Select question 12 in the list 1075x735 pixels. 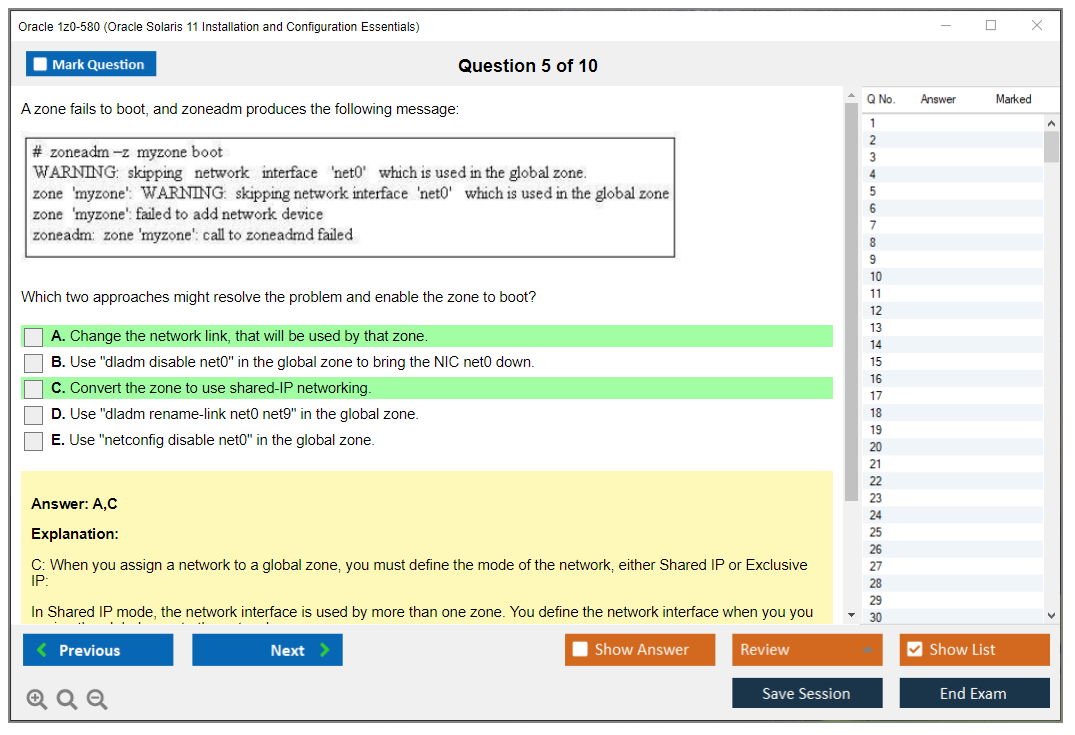(876, 310)
